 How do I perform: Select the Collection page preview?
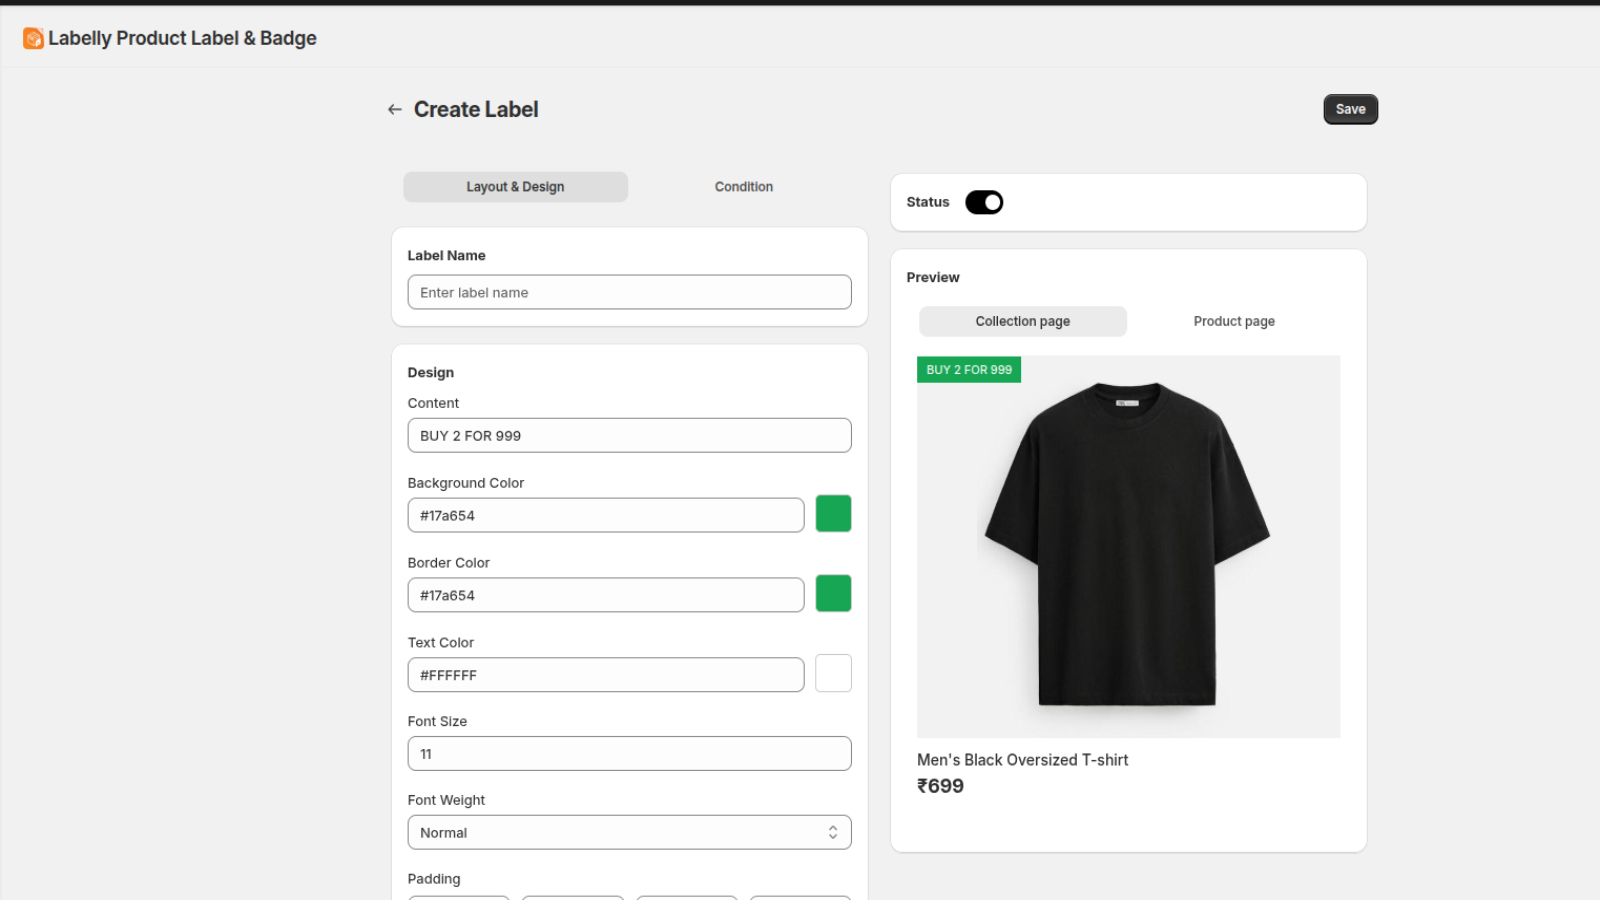(x=1022, y=321)
